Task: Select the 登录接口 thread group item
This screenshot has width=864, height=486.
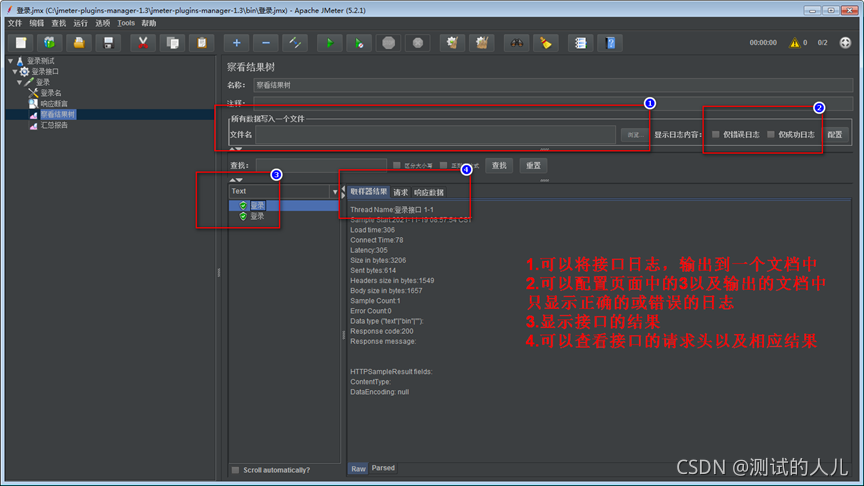Action: 45,72
